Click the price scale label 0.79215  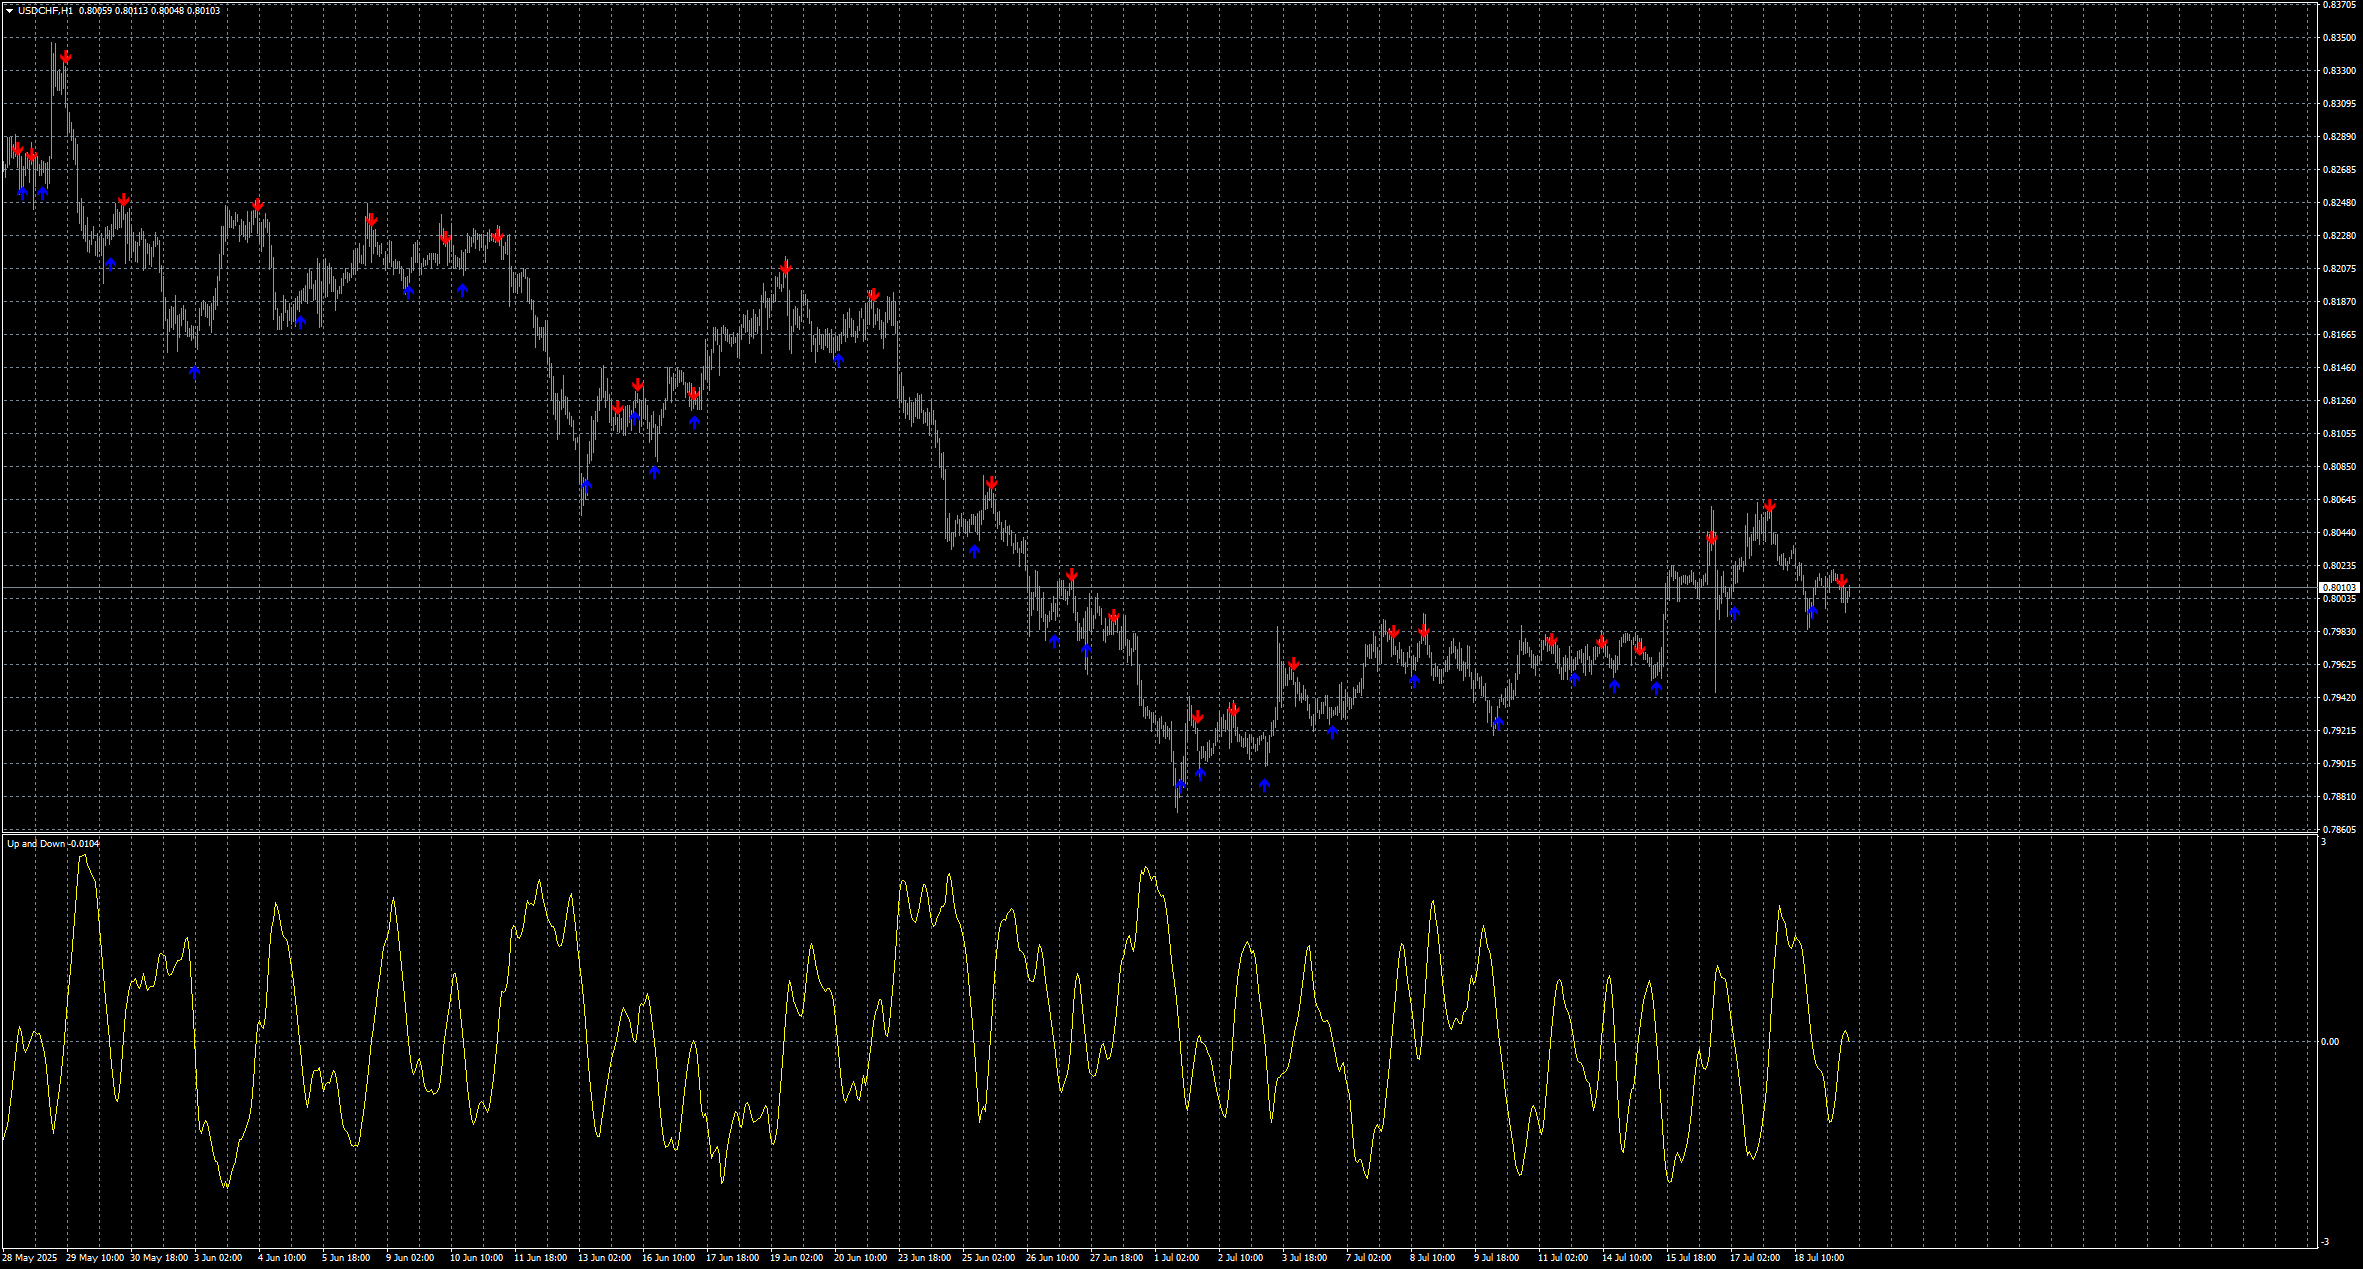(2337, 731)
